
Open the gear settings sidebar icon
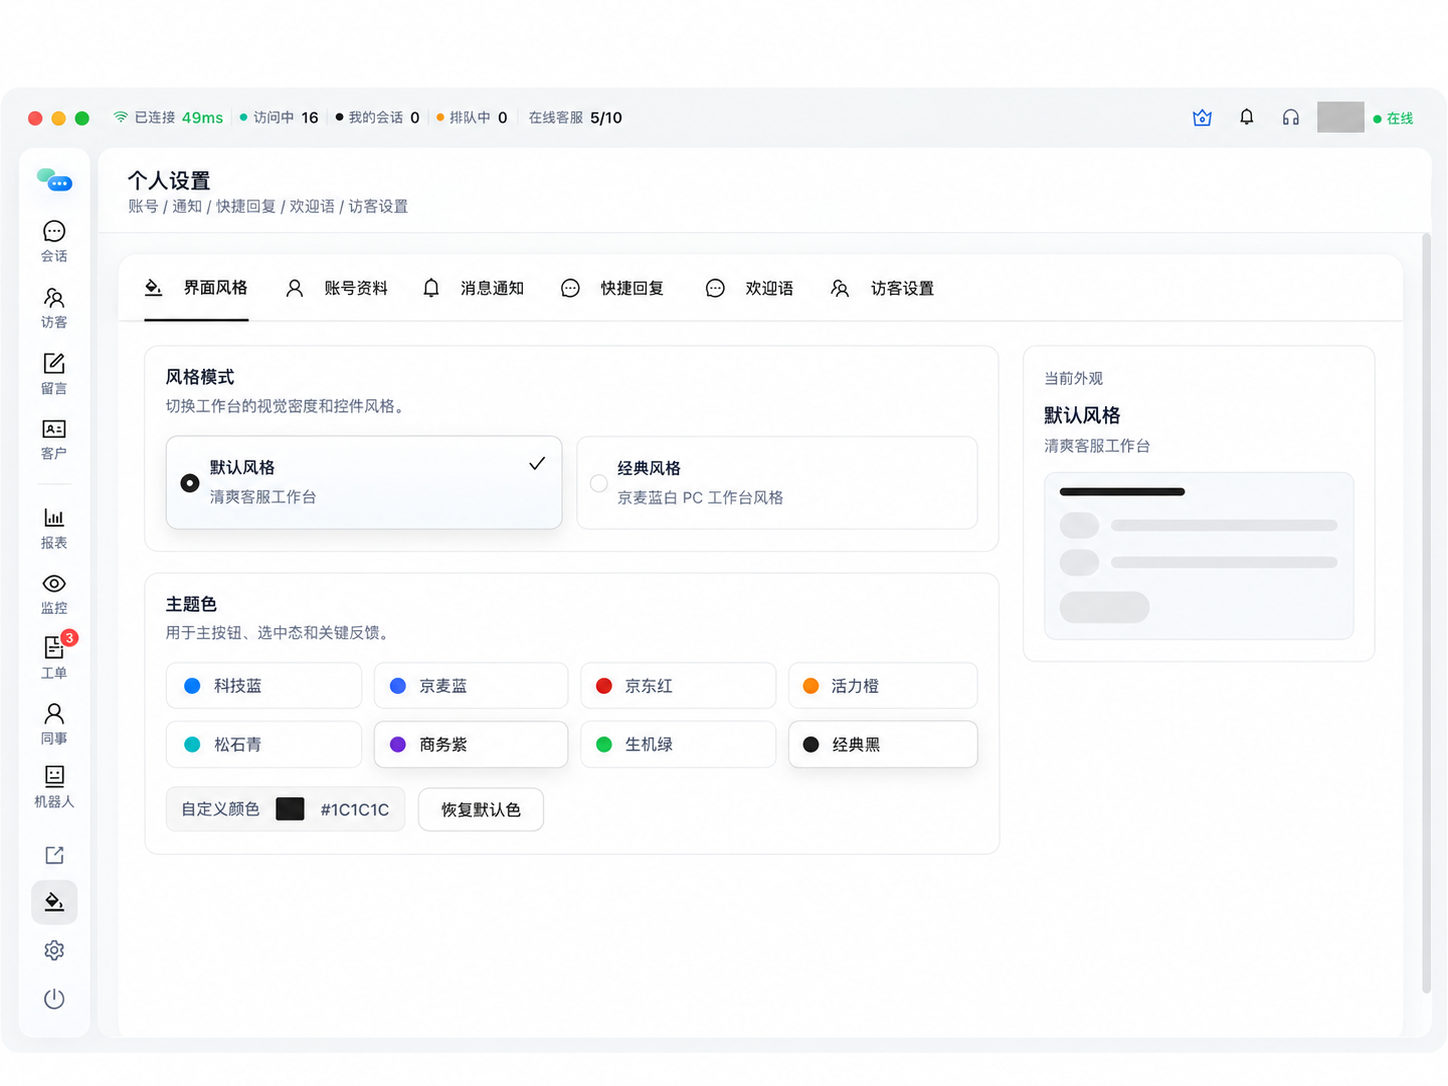(54, 950)
